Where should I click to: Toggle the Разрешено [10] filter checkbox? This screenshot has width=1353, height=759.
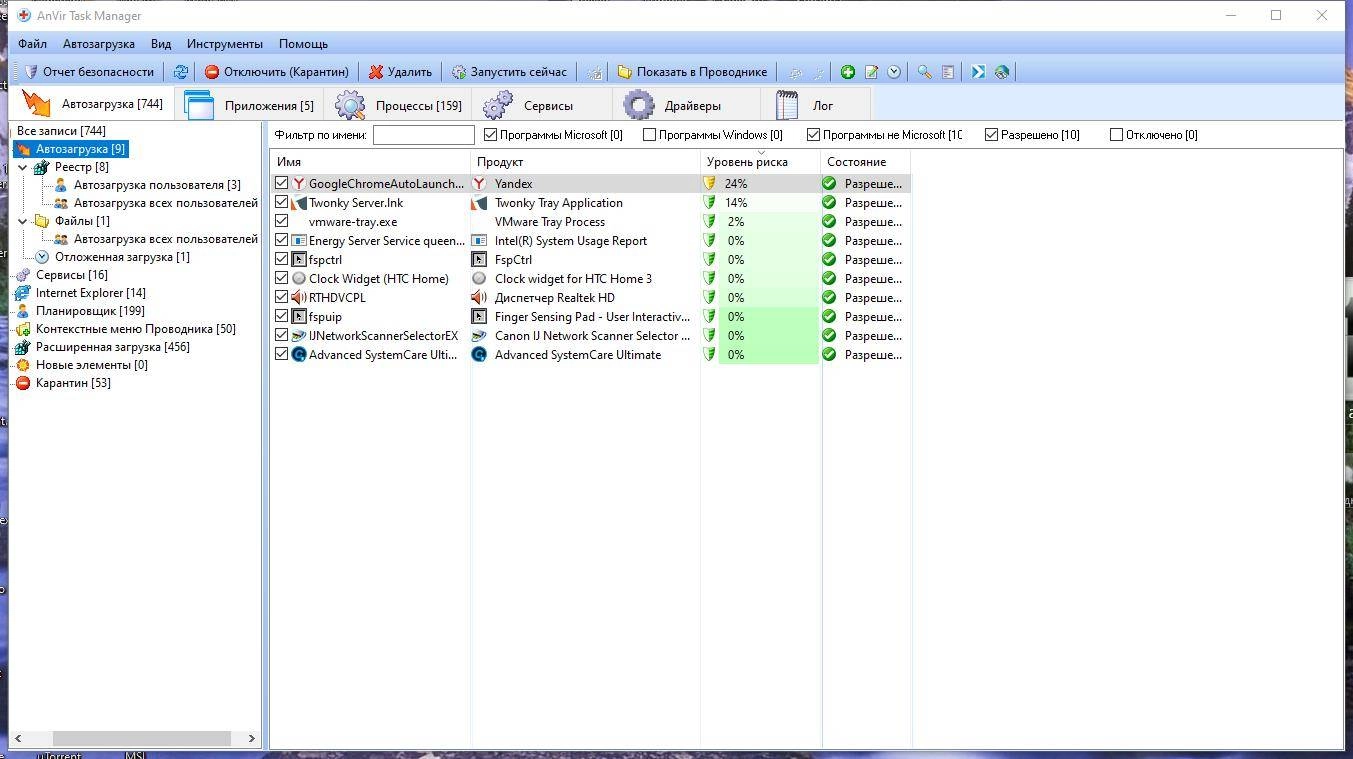(992, 135)
